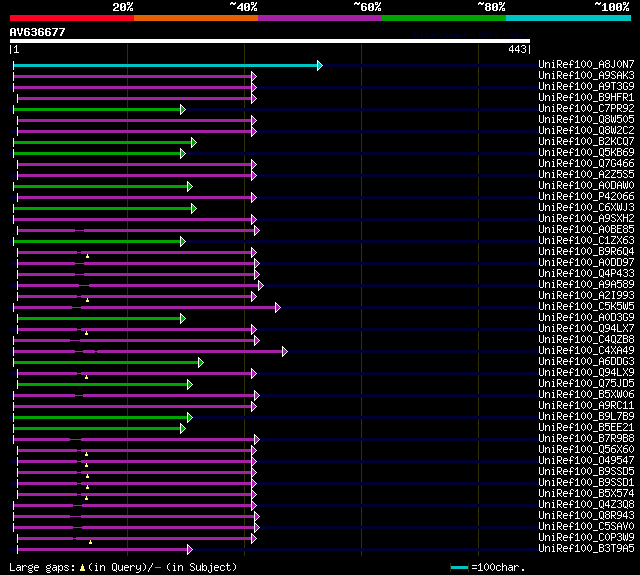Select the UniRef100_B2KCQ7 label
This screenshot has width=640, height=575.
tap(586, 142)
